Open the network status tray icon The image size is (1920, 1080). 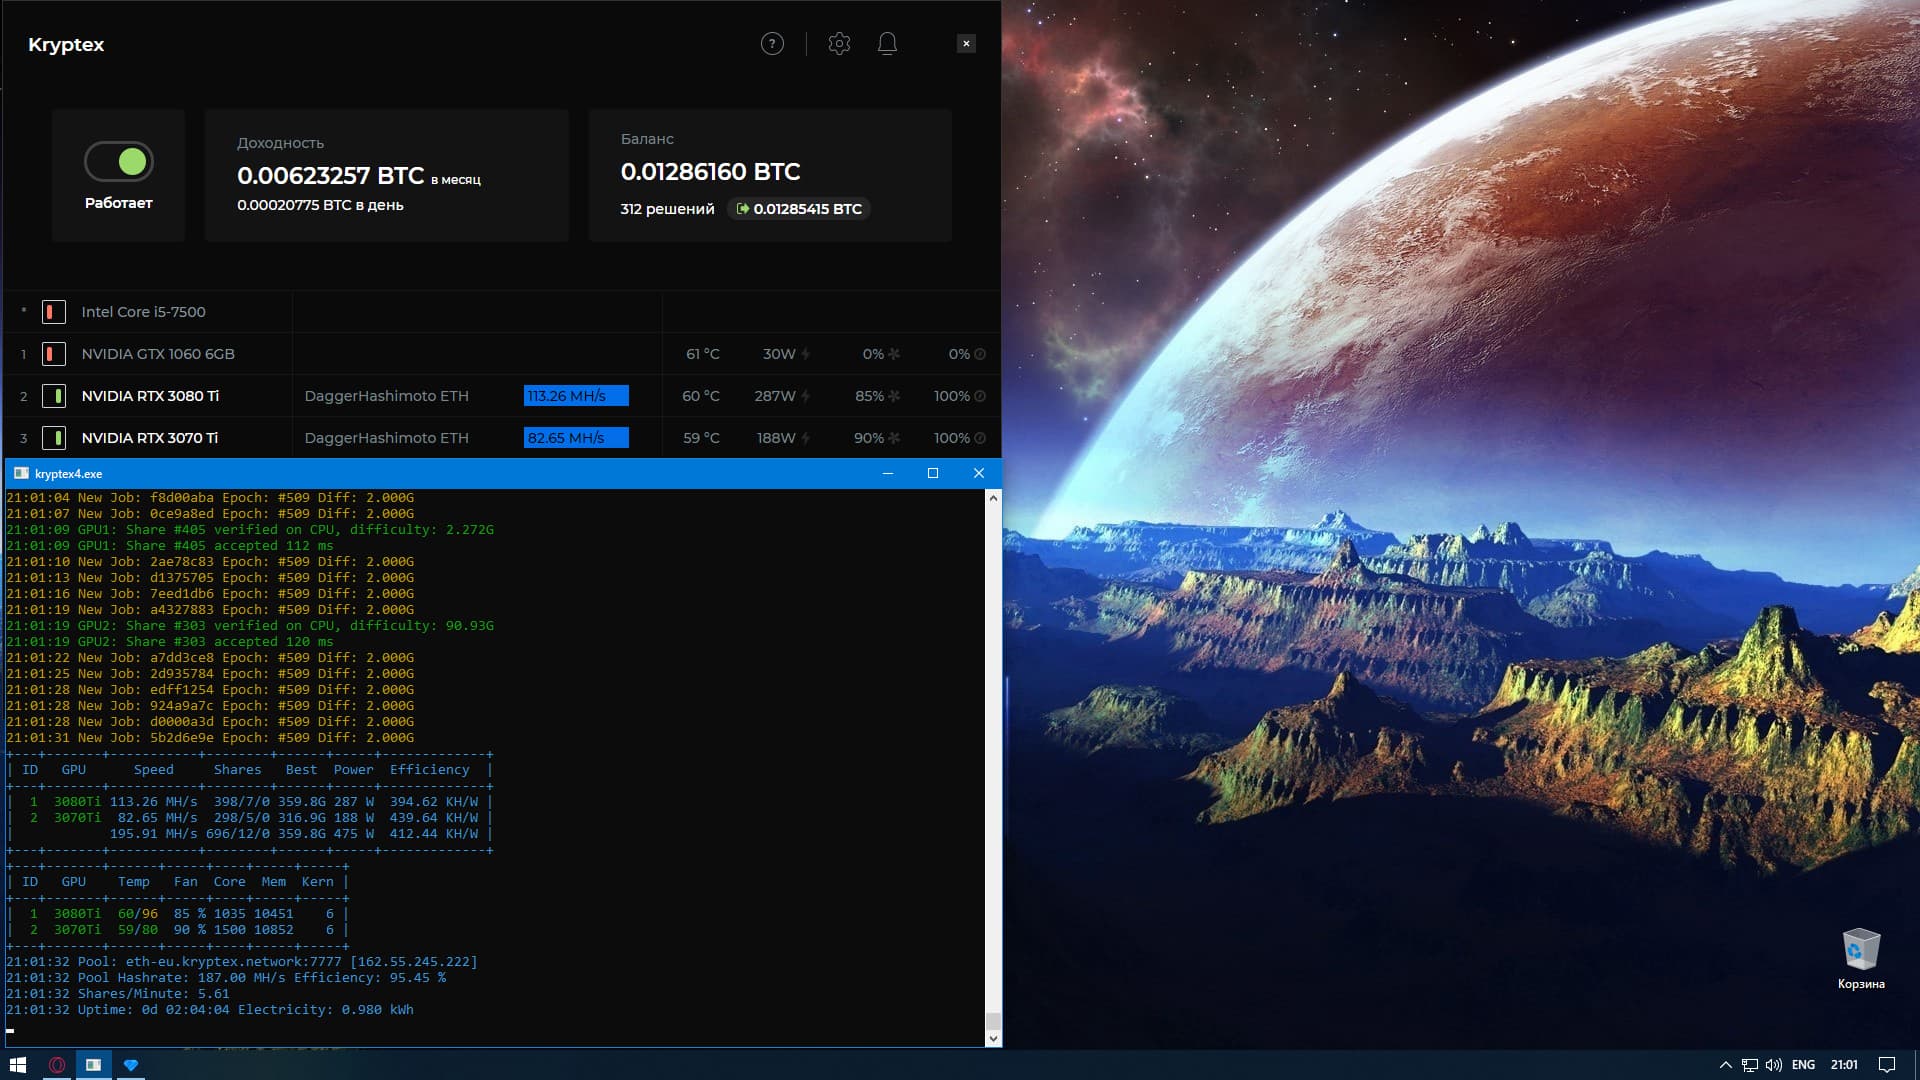[1749, 1065]
